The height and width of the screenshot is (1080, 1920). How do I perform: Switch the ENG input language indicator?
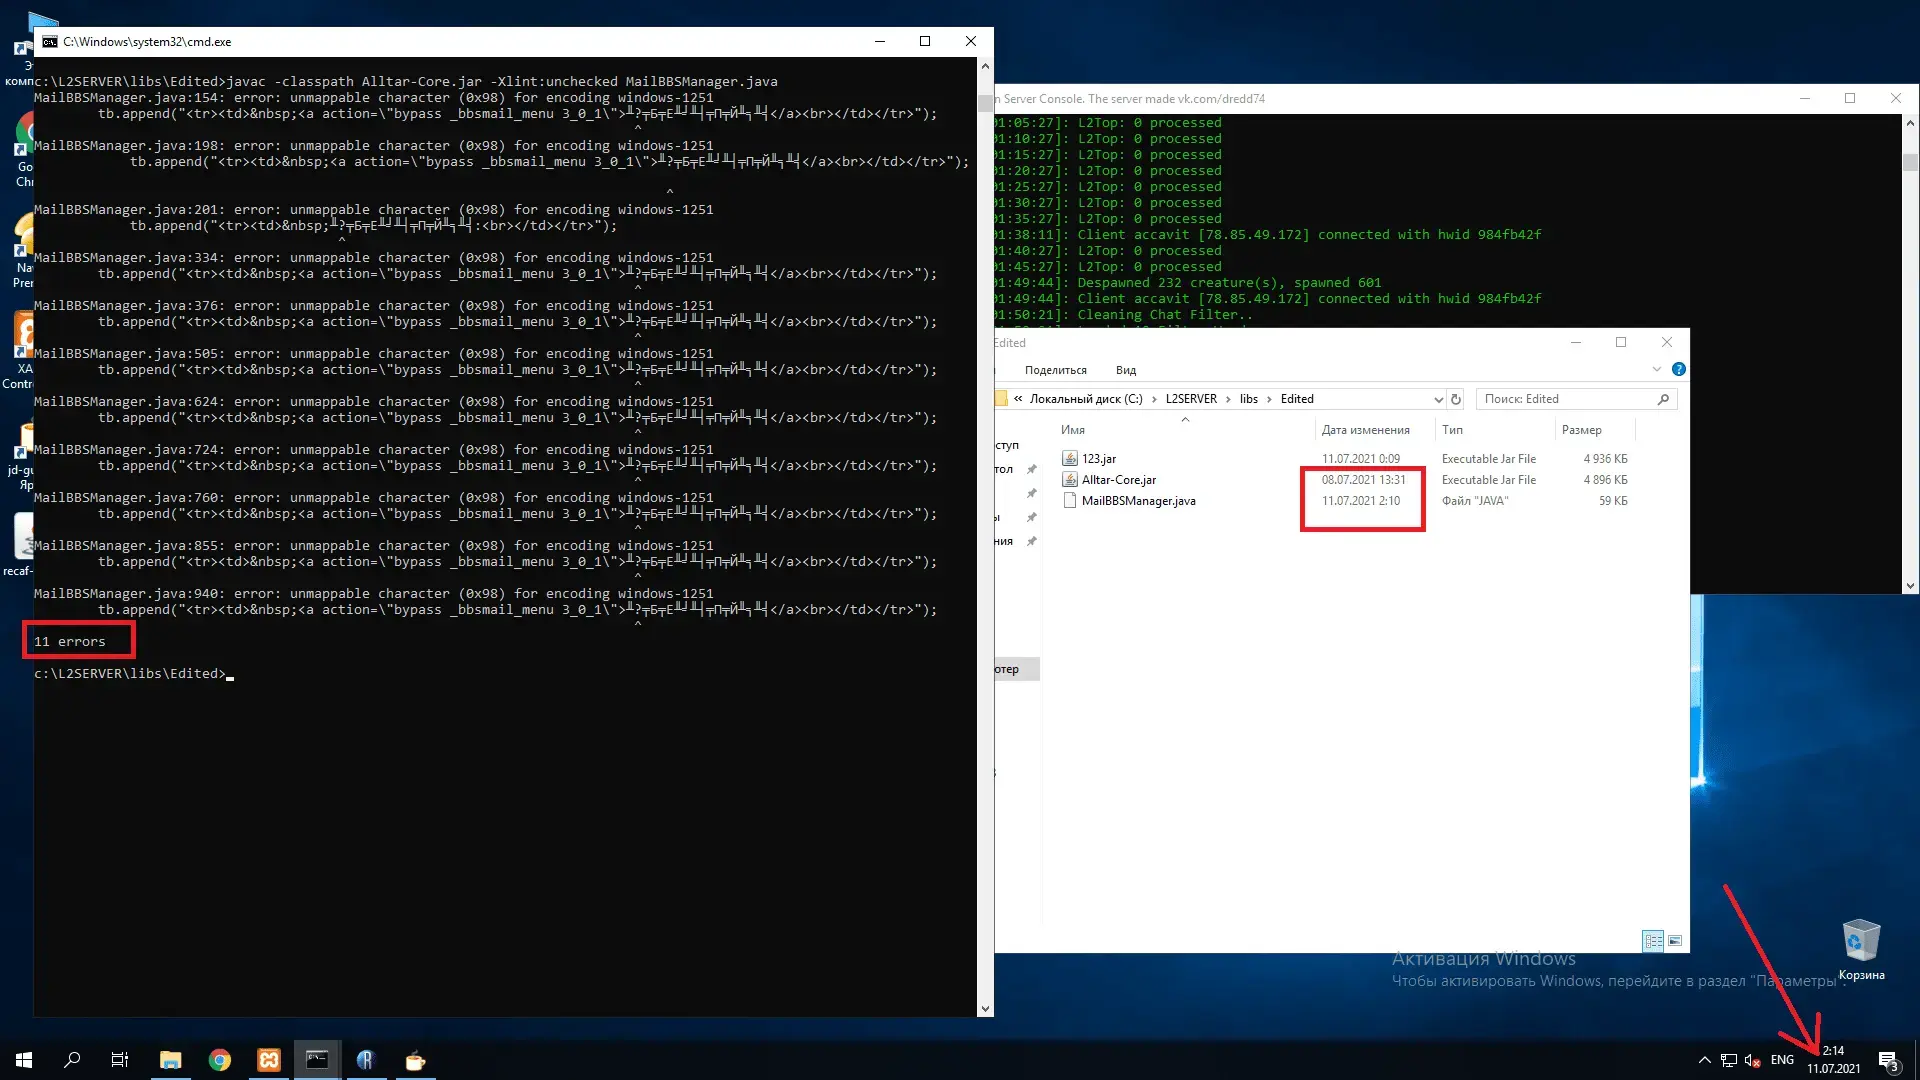tap(1782, 1060)
